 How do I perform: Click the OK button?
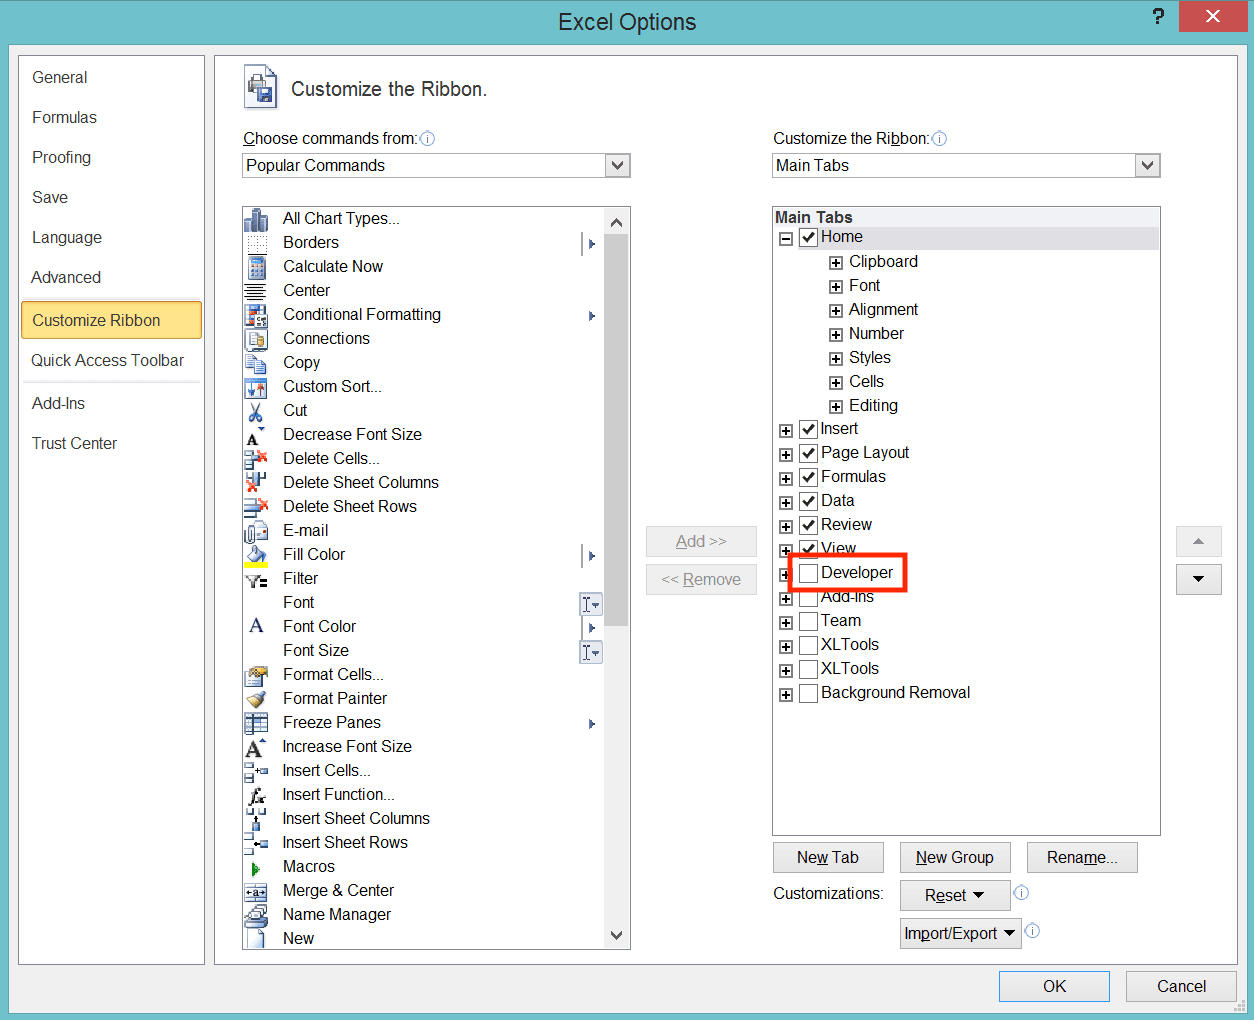pos(1054,986)
